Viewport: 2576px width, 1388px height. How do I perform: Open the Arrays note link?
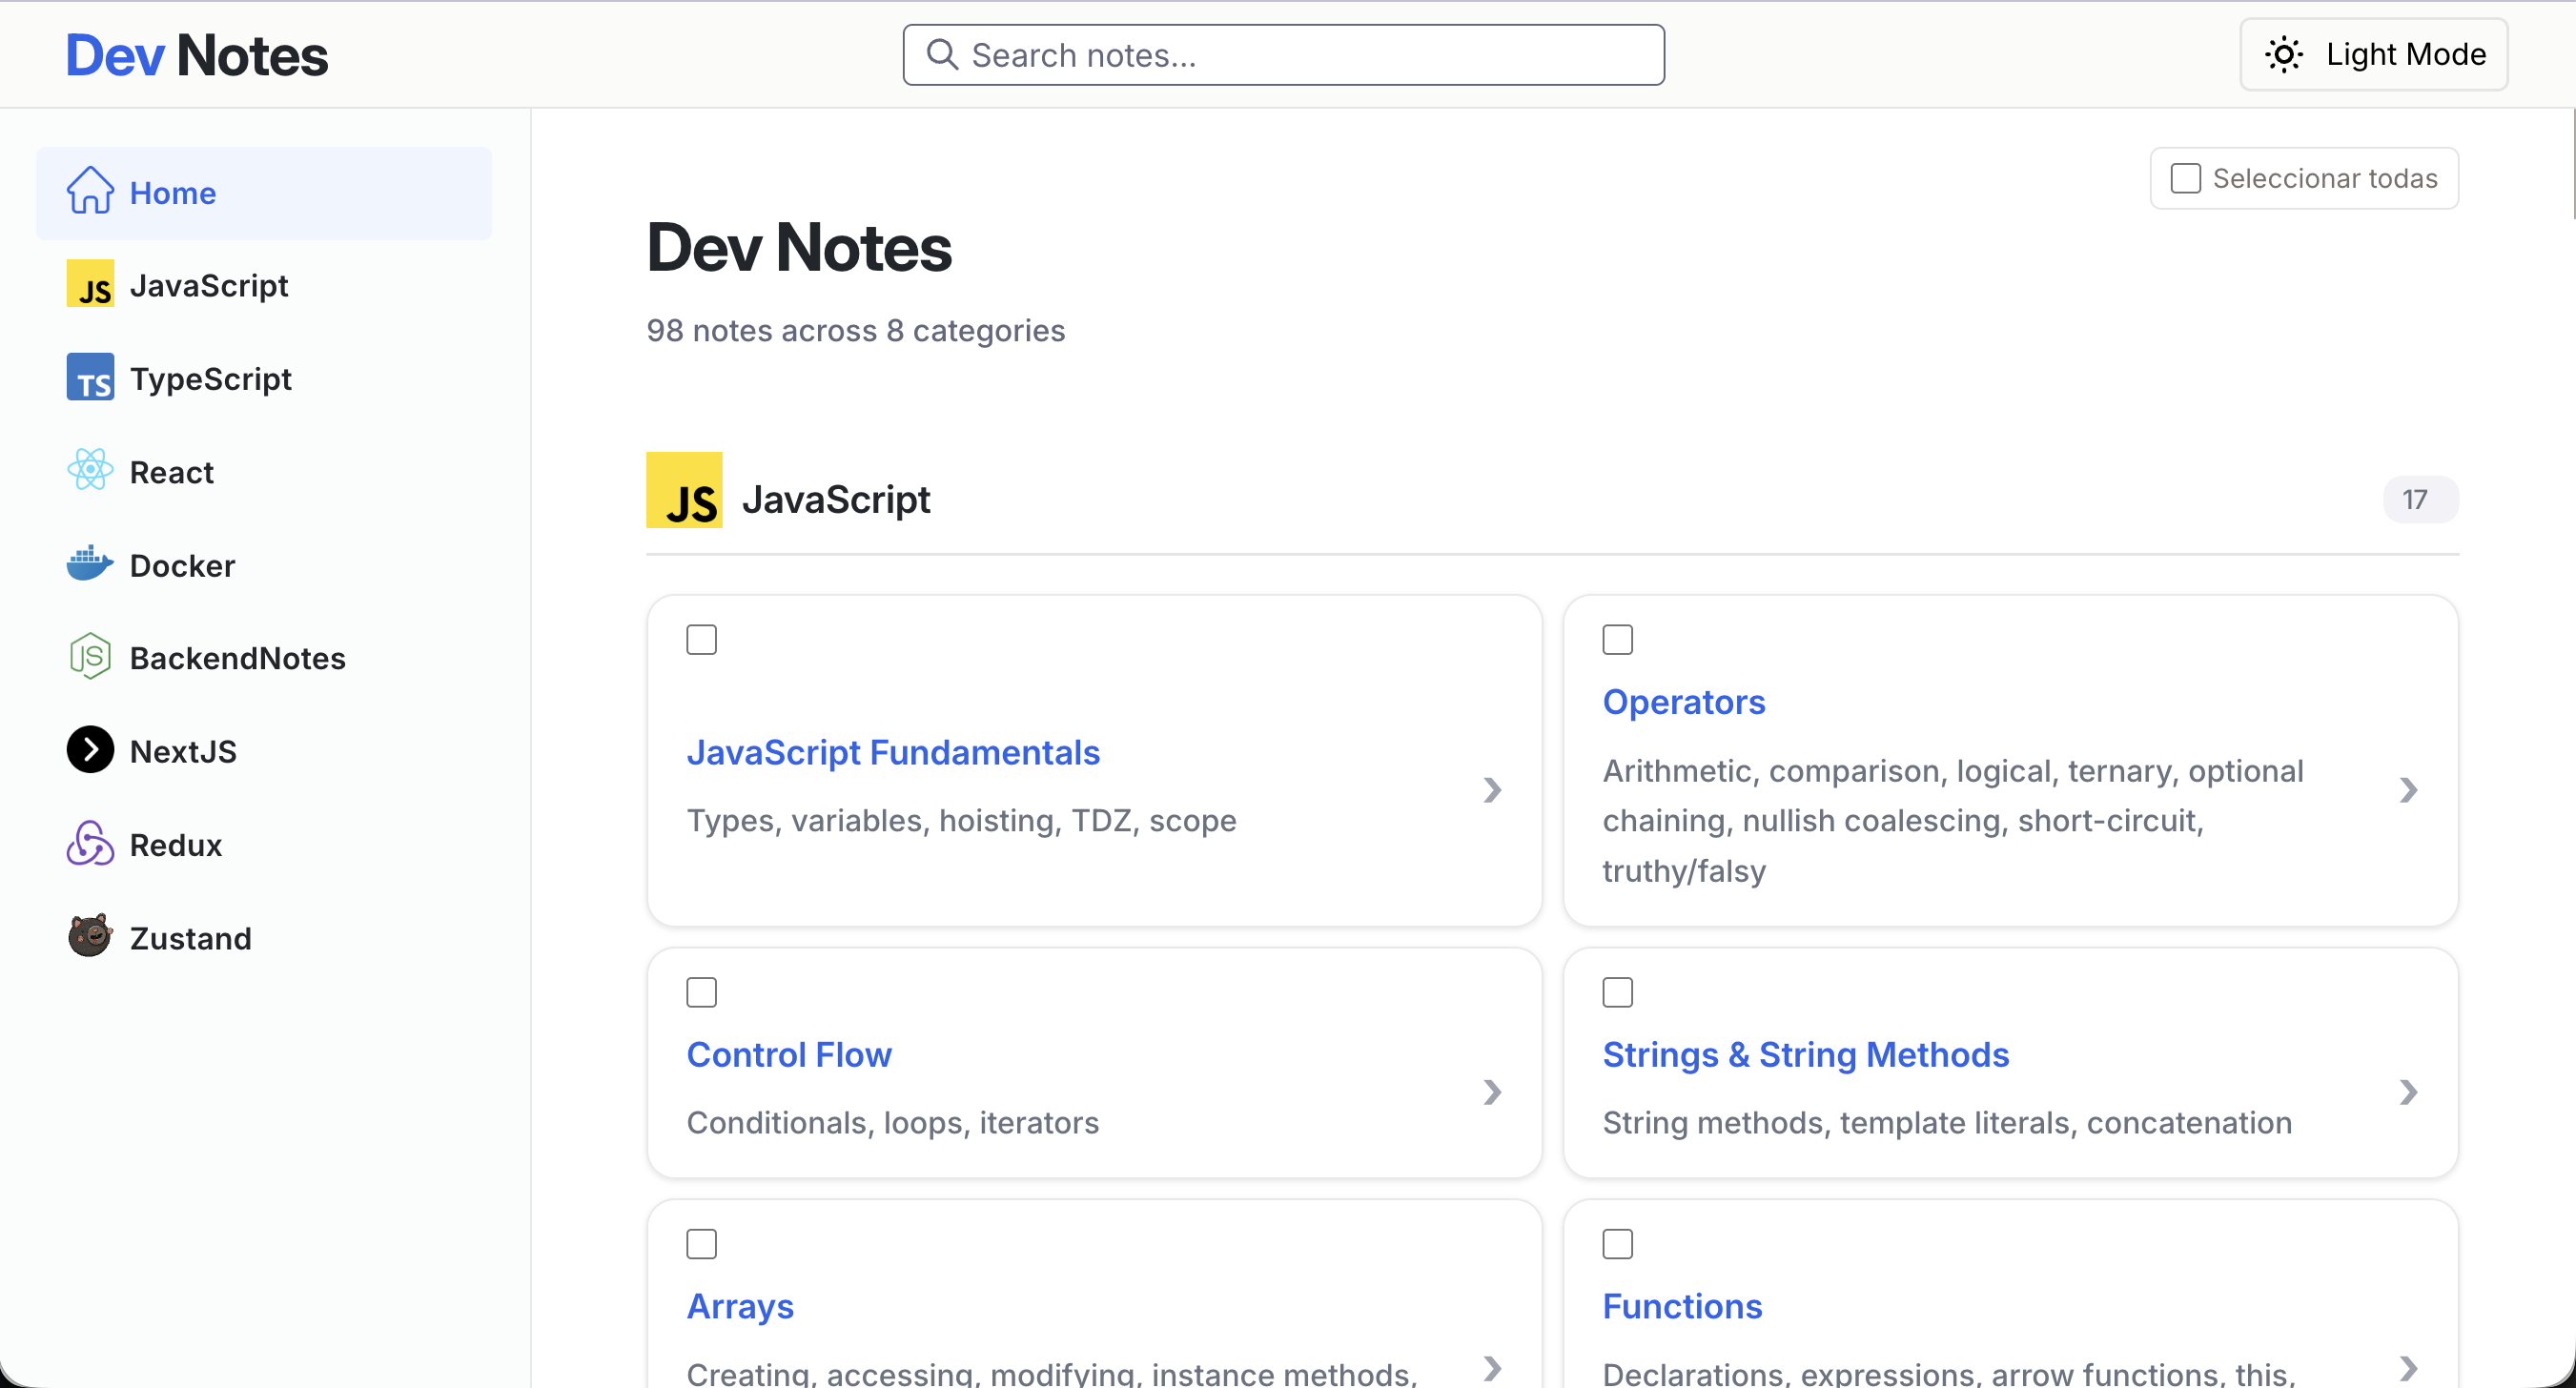point(740,1307)
